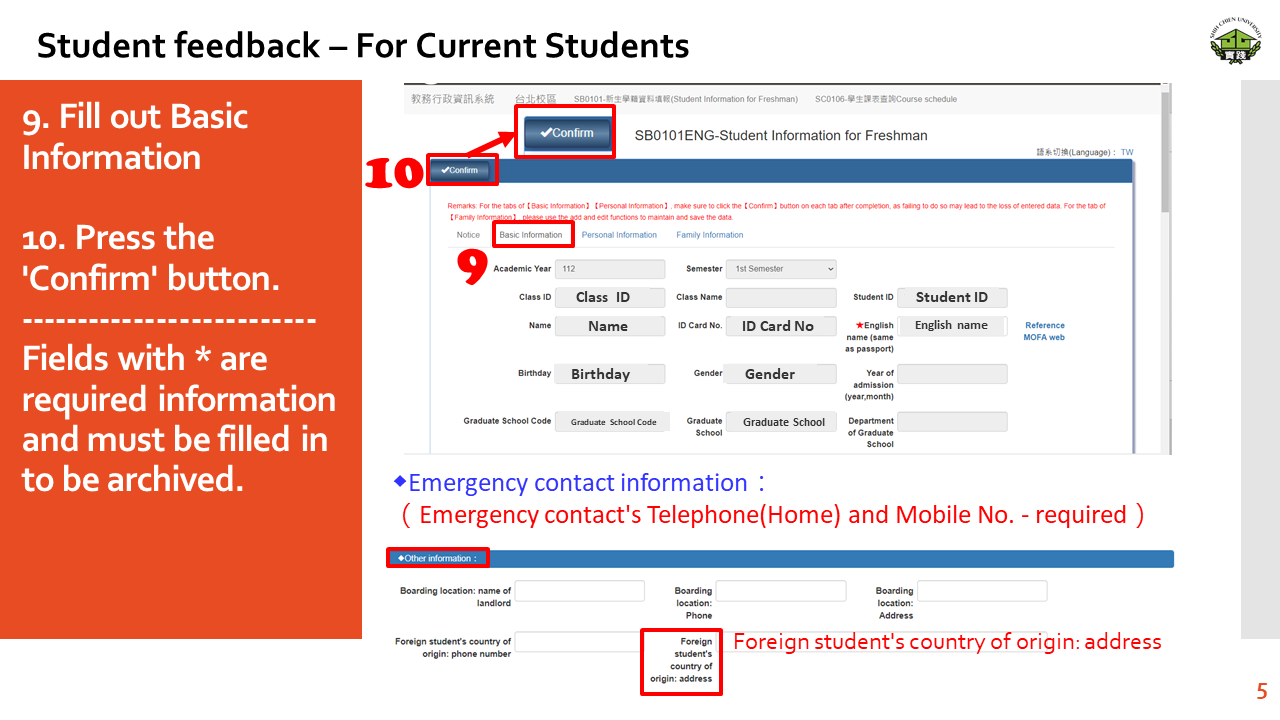
Task: Open the Notice tab
Action: [468, 235]
